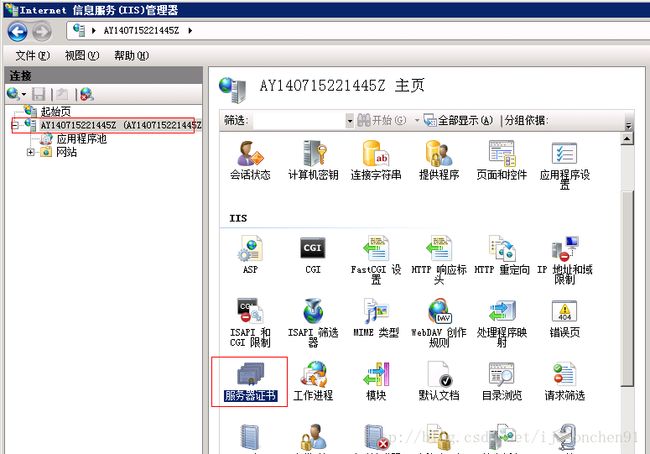Open 模块 (Modules) feature

(376, 381)
